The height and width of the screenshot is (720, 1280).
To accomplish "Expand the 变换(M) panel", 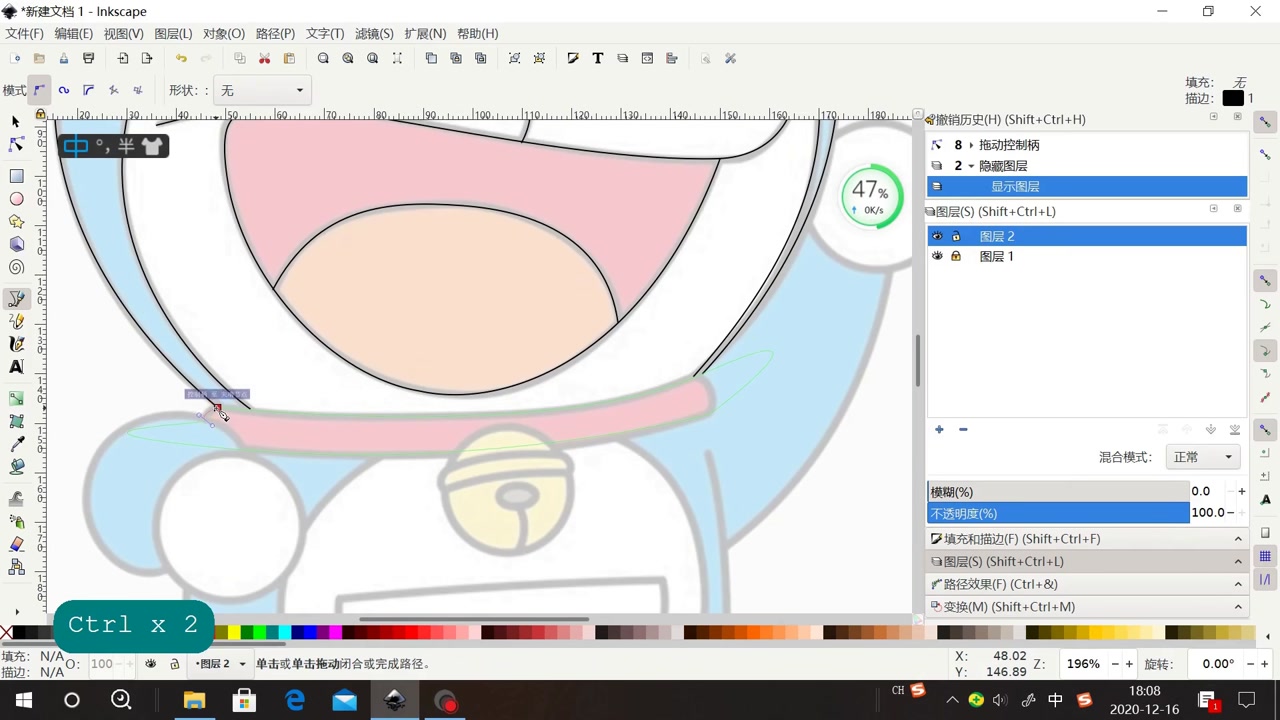I will coord(1087,606).
